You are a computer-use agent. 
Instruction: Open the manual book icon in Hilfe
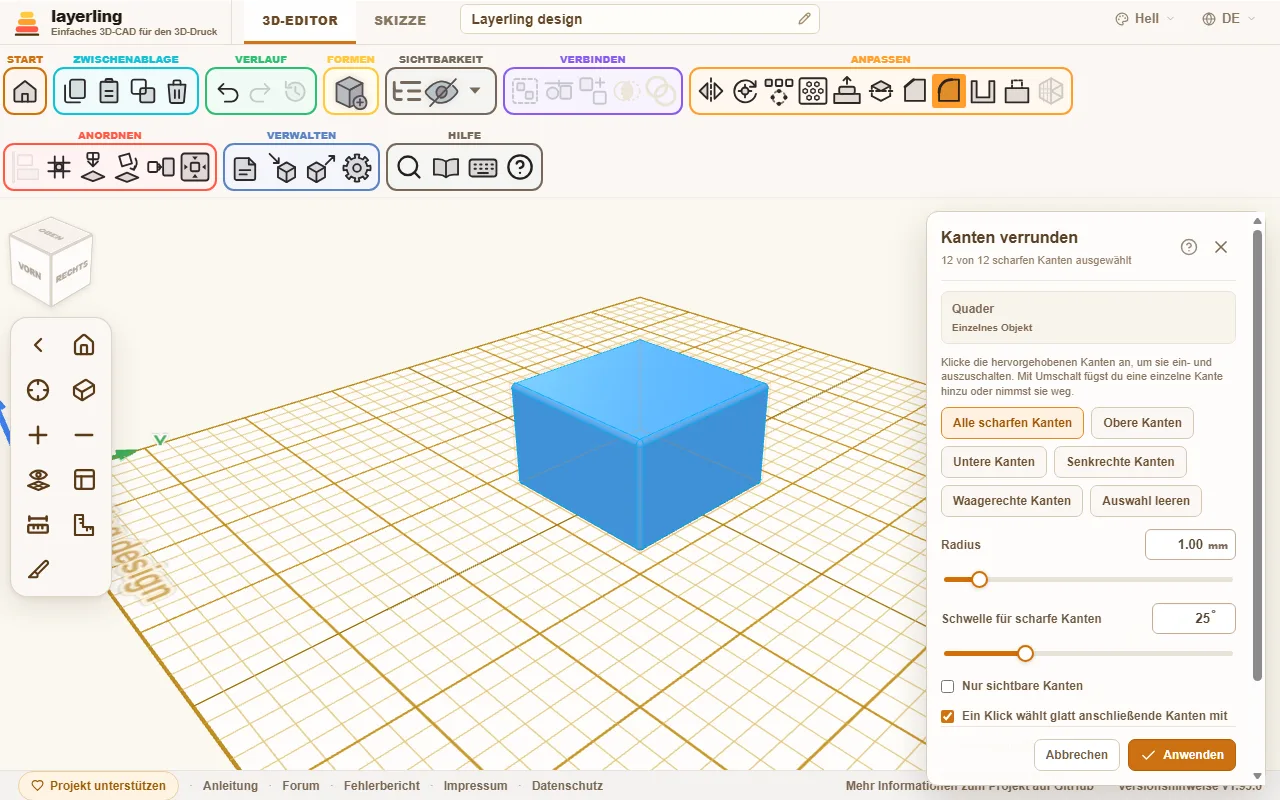[446, 167]
